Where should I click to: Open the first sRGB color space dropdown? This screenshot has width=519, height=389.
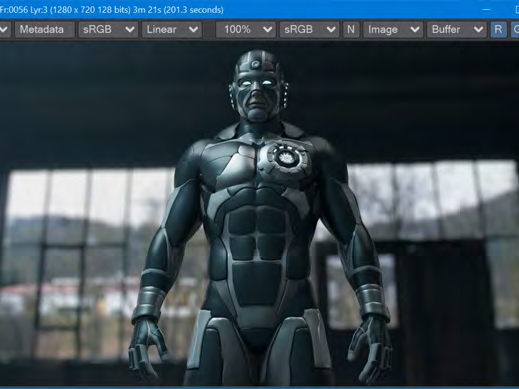pos(108,29)
